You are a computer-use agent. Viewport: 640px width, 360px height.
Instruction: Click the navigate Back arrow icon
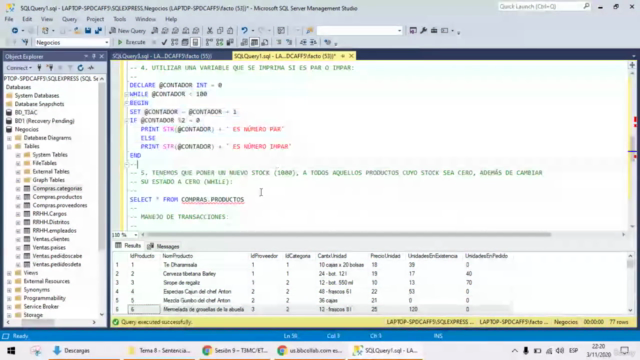(x=15, y=31)
